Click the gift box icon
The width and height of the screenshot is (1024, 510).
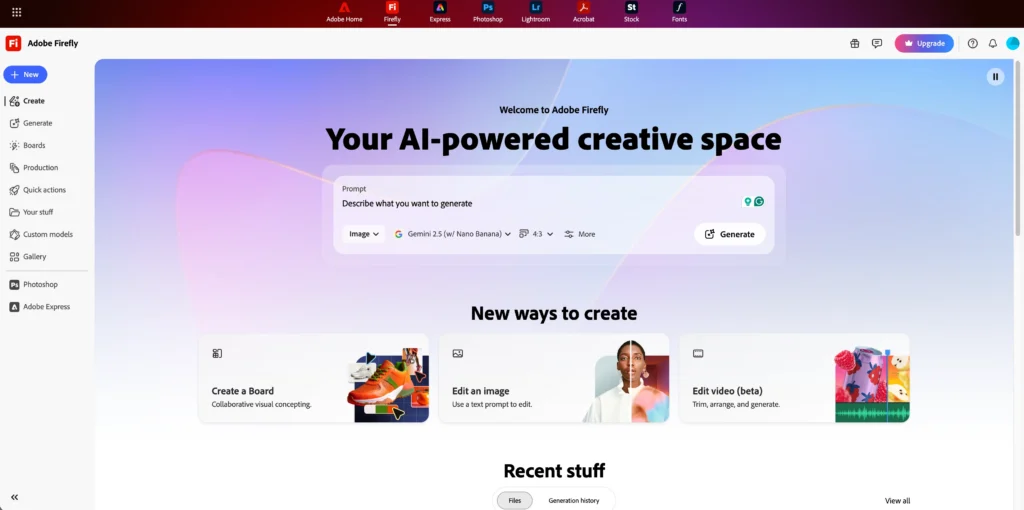point(854,43)
